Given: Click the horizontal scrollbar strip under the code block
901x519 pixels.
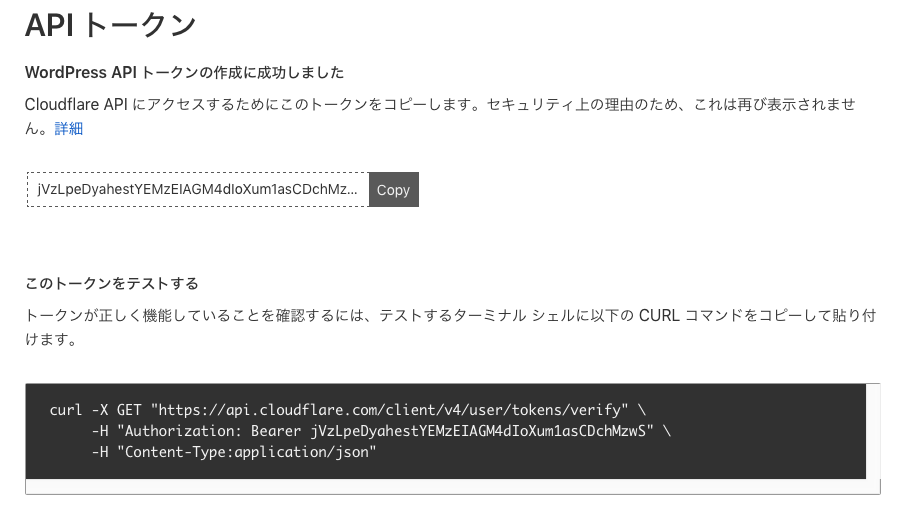Looking at the screenshot, I should (x=453, y=486).
